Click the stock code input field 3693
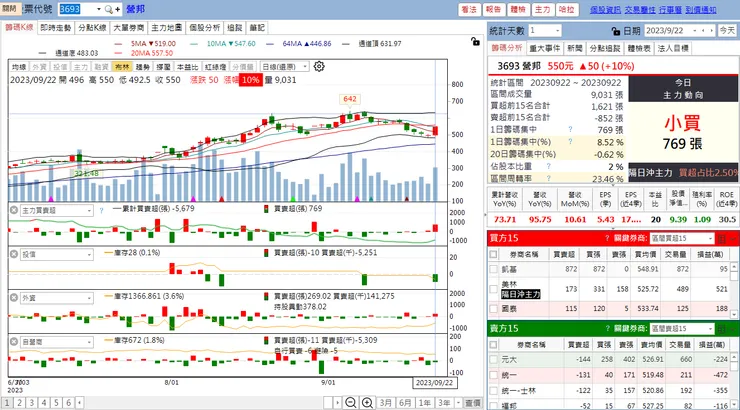Screen dimensions: 740x410 coord(76,9)
